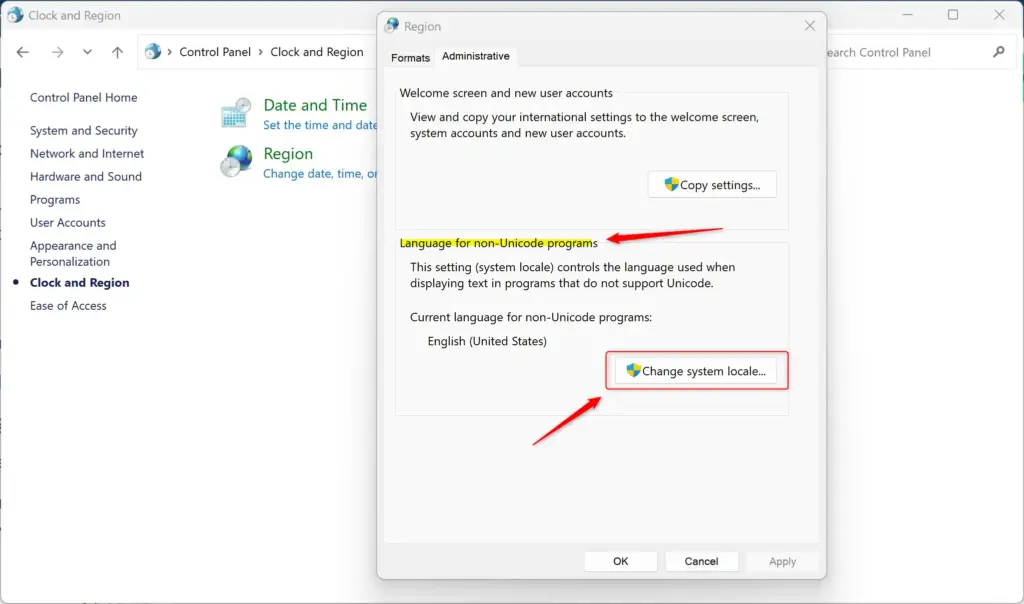The width and height of the screenshot is (1024, 604).
Task: Open the Date and Time heading link
Action: point(315,104)
